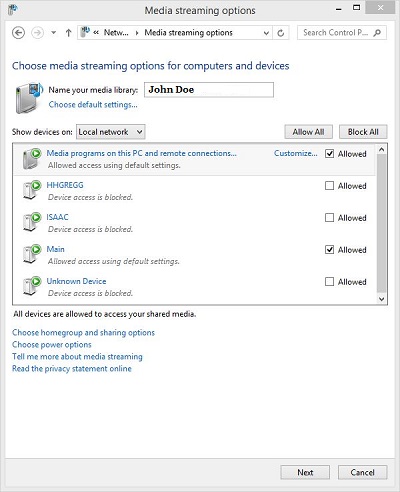Enable Allowed checkbox for HHGREGG

[329, 186]
